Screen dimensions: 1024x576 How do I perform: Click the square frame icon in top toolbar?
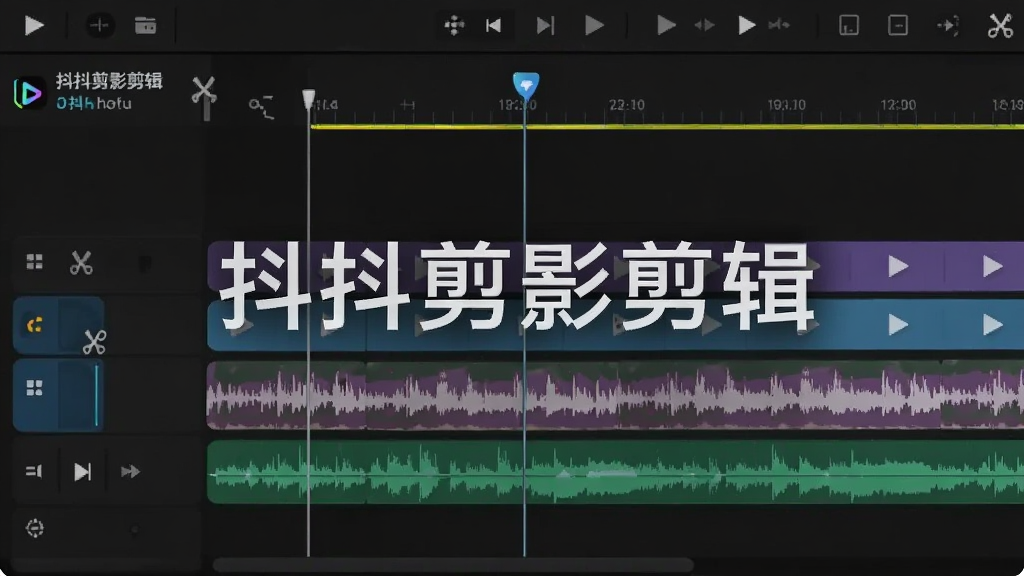click(x=848, y=25)
